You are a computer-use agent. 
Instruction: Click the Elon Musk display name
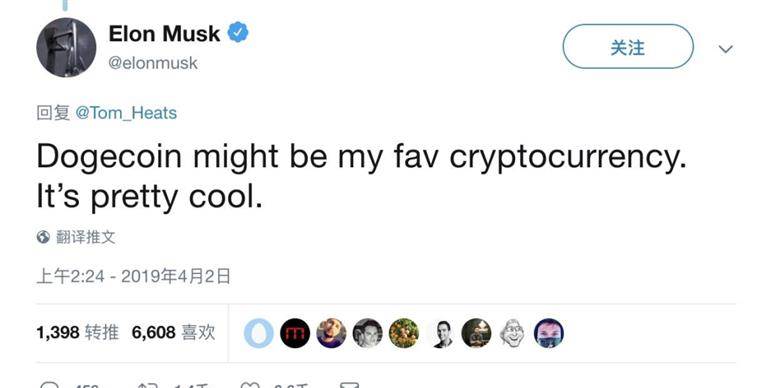164,34
